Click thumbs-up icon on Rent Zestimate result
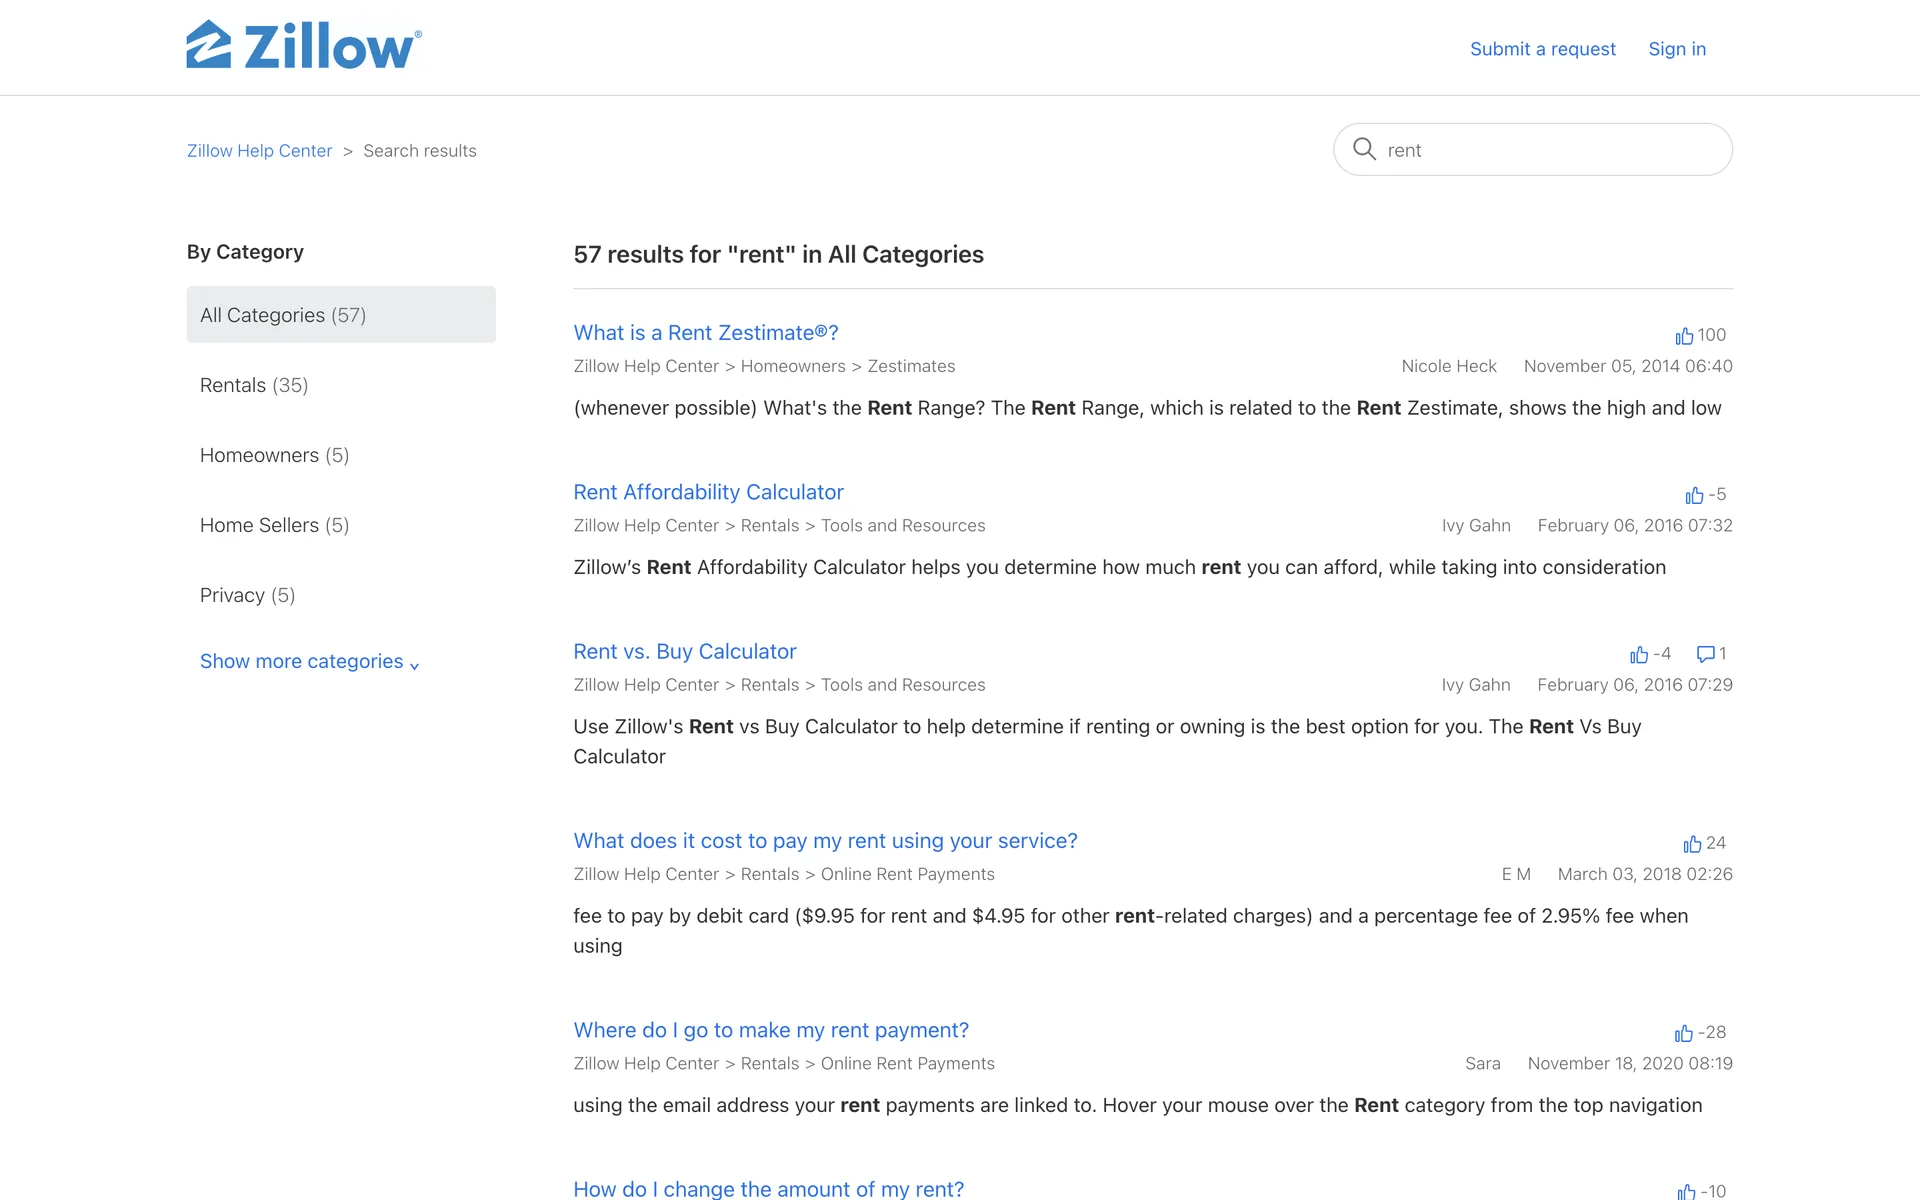 [1684, 336]
